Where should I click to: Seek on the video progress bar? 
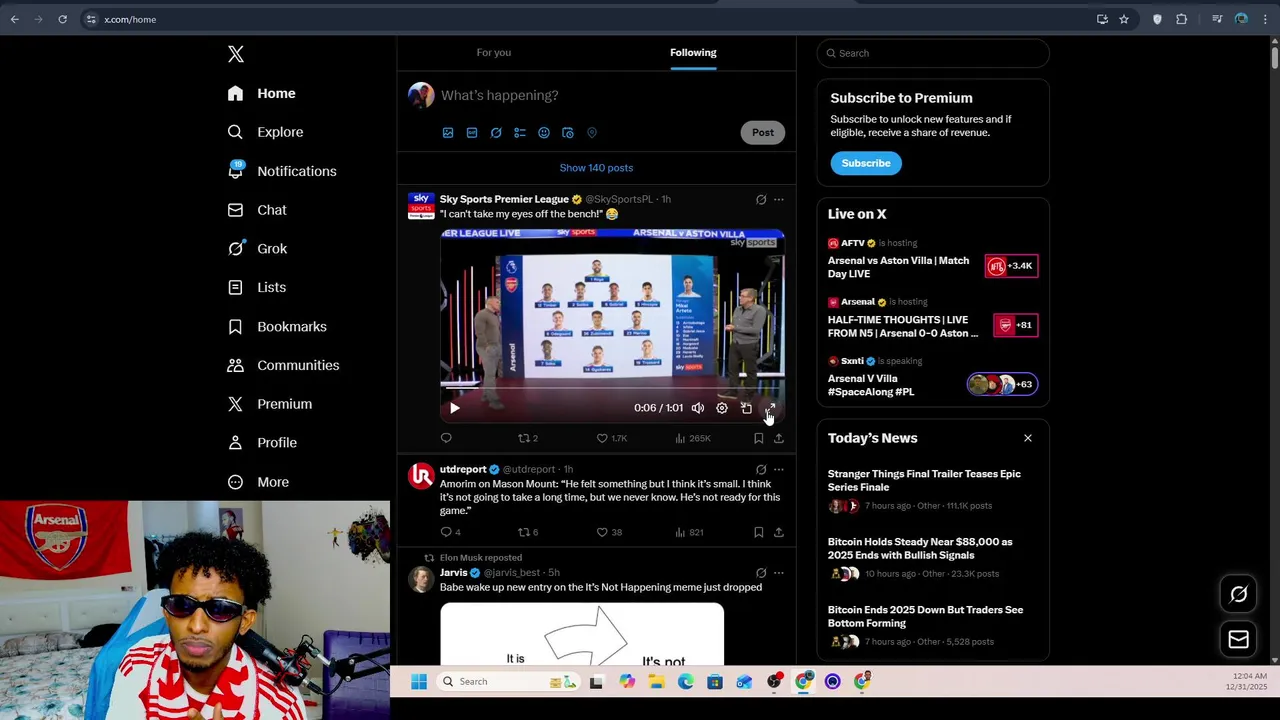pyautogui.click(x=612, y=387)
